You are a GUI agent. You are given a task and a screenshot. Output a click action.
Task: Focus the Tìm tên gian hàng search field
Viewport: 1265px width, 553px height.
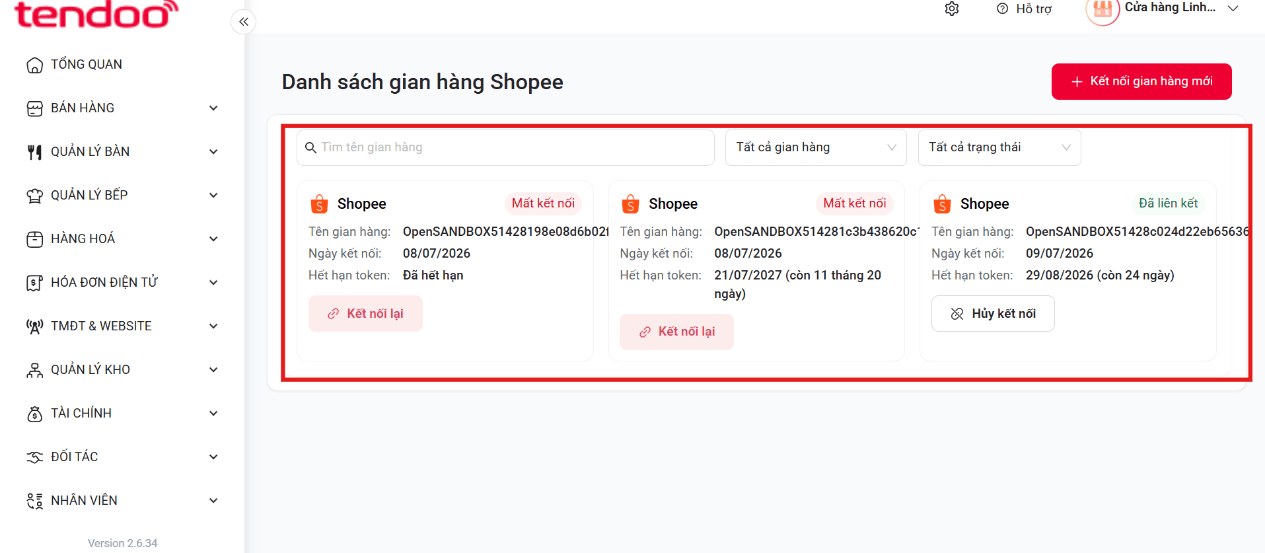[505, 147]
